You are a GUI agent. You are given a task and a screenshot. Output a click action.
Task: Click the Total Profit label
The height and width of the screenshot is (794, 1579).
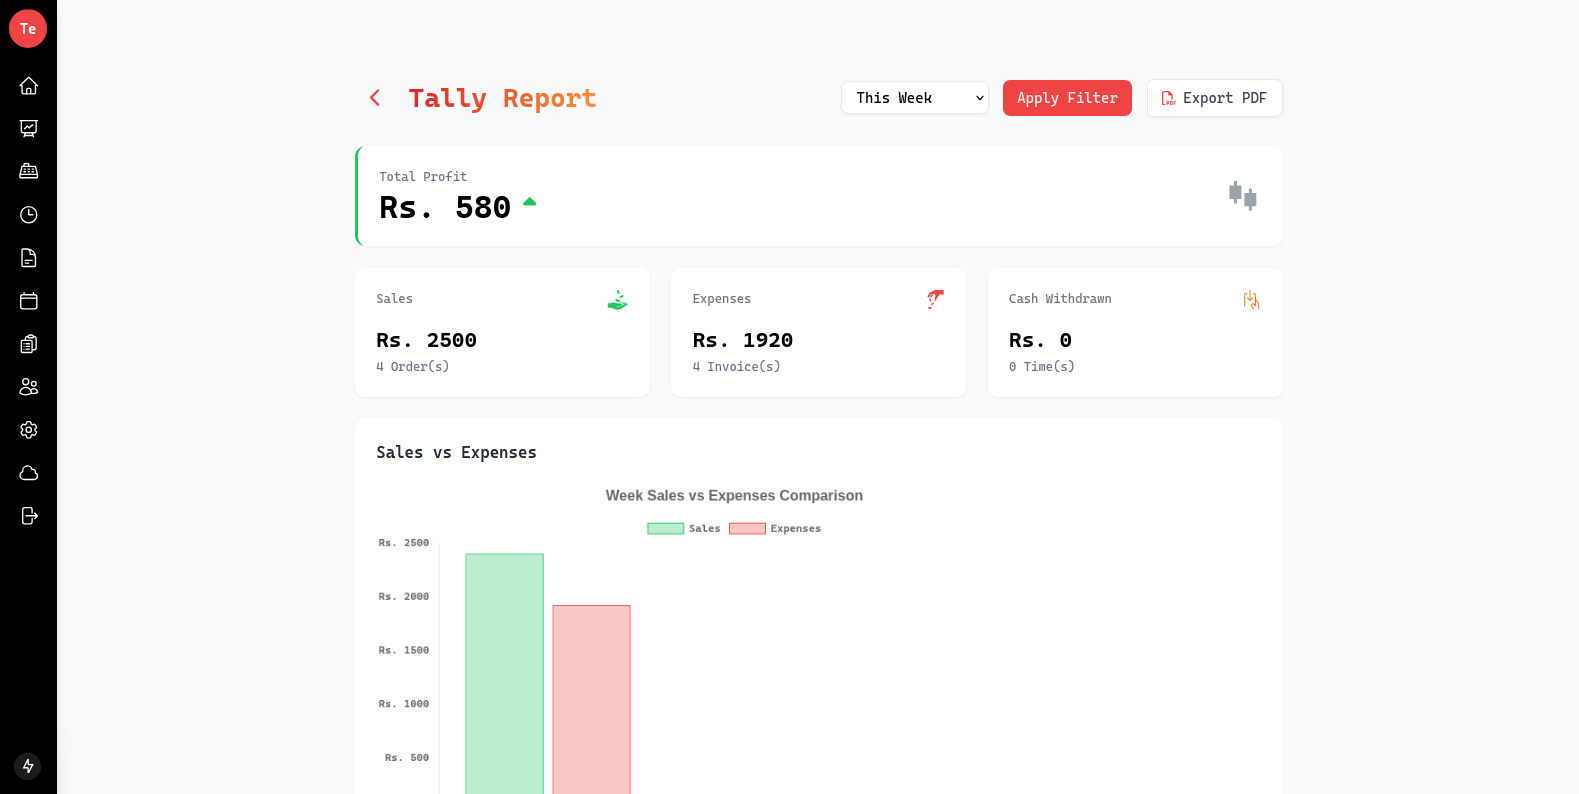click(423, 177)
